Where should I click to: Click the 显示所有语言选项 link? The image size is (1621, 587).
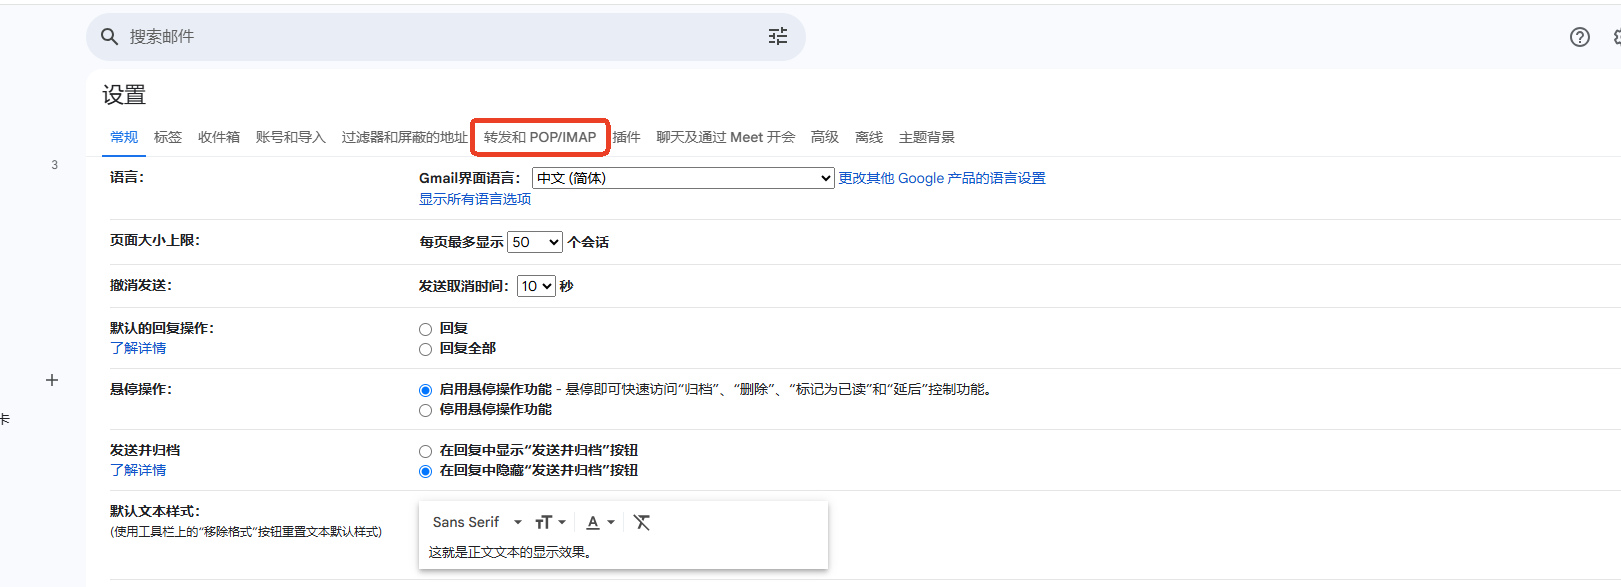tap(475, 199)
